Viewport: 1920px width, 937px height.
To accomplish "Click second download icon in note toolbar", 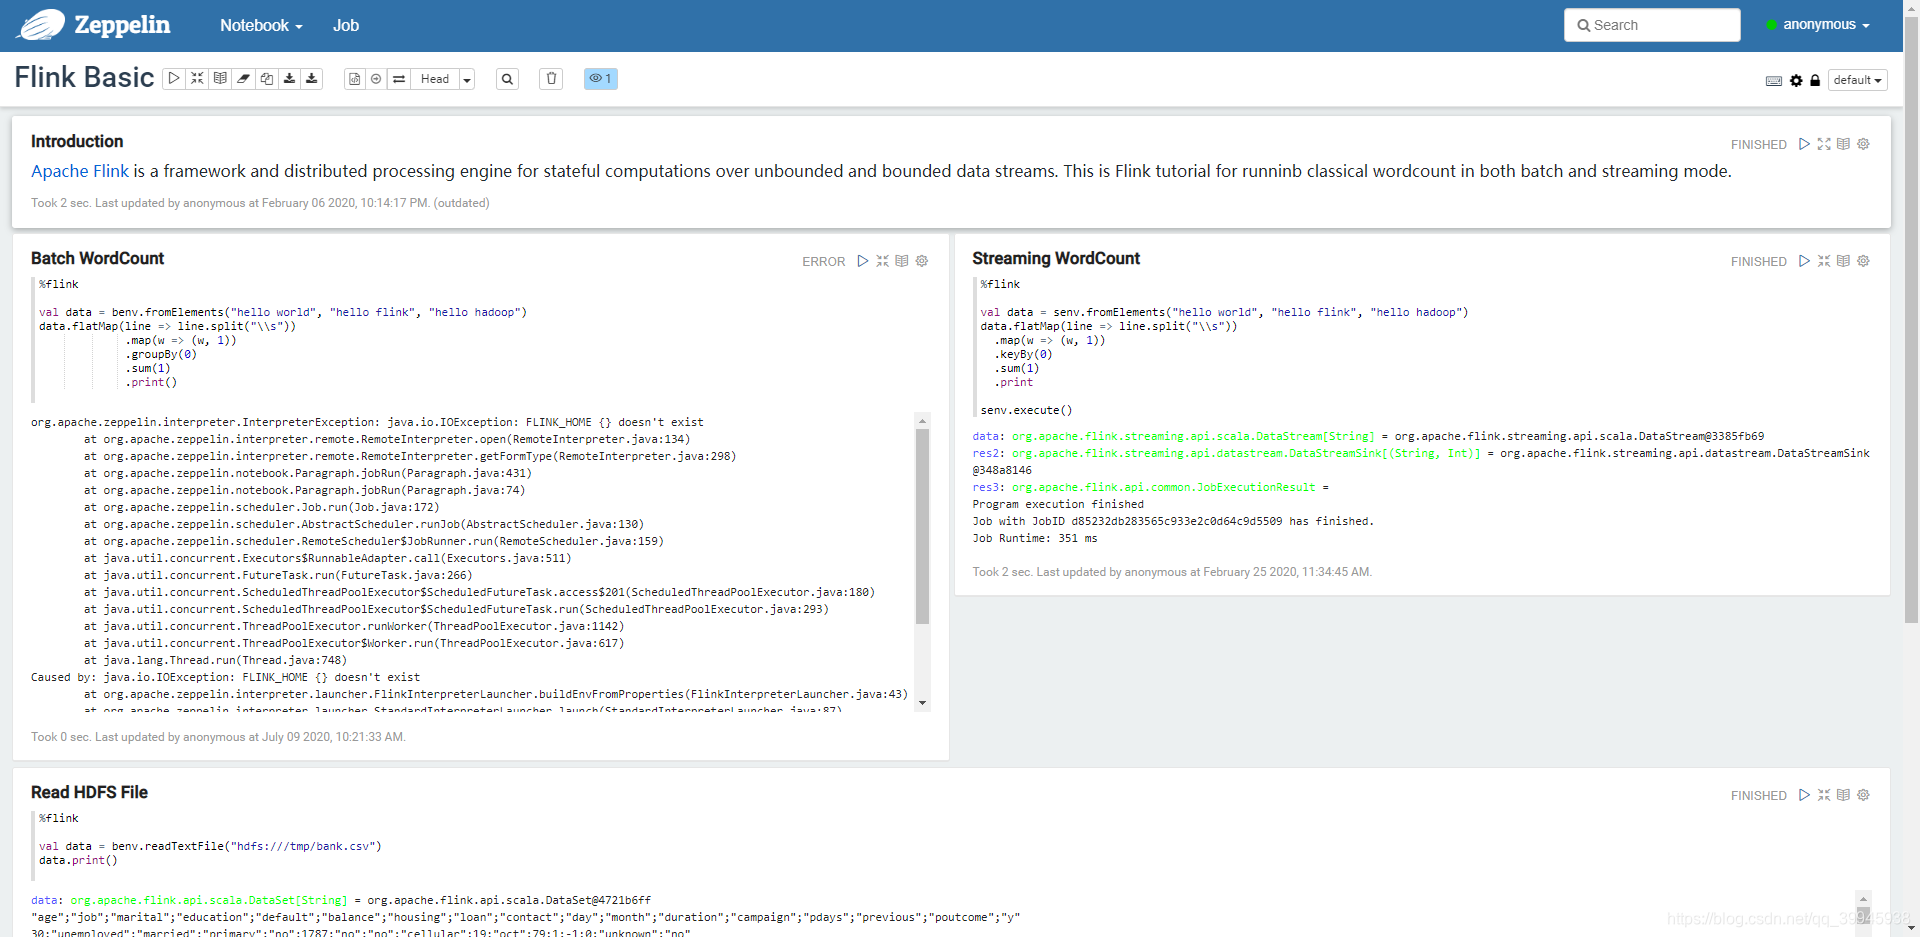I will click(312, 78).
